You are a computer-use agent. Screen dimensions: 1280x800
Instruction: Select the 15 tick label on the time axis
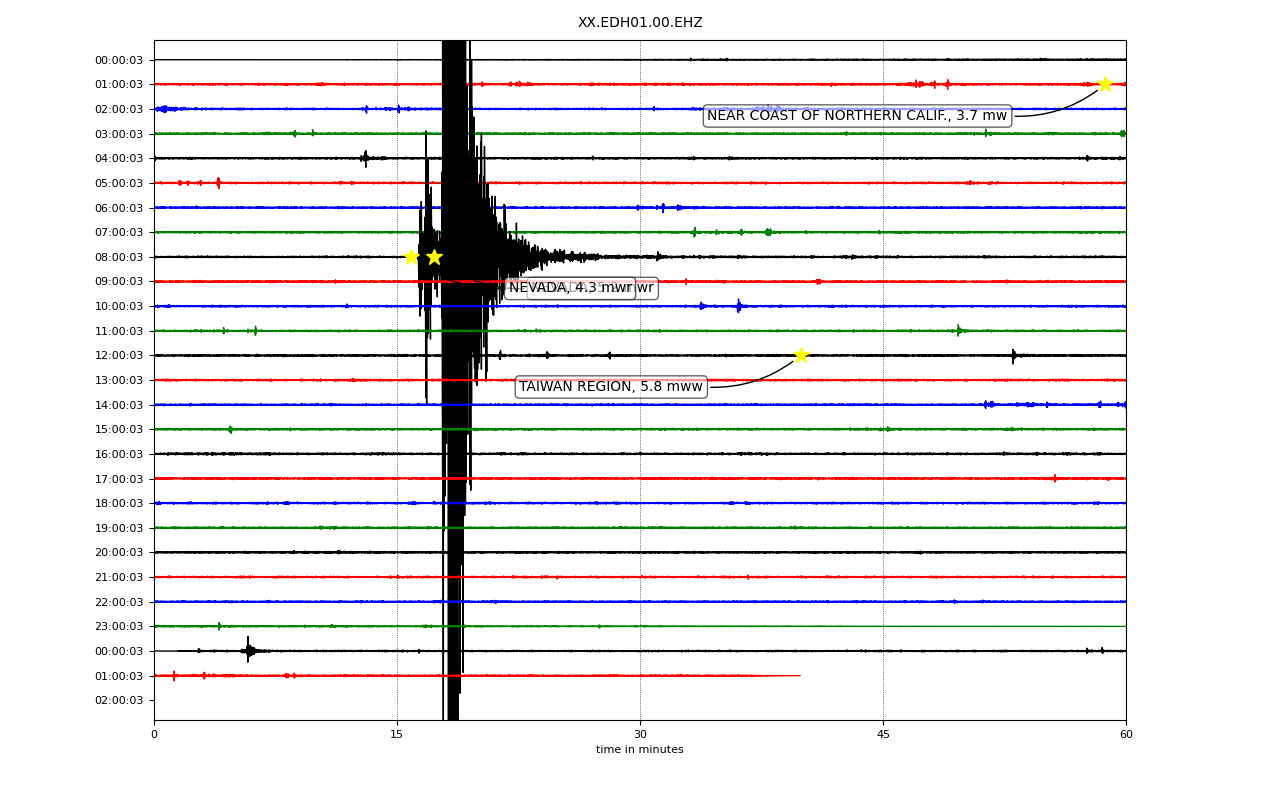(397, 735)
